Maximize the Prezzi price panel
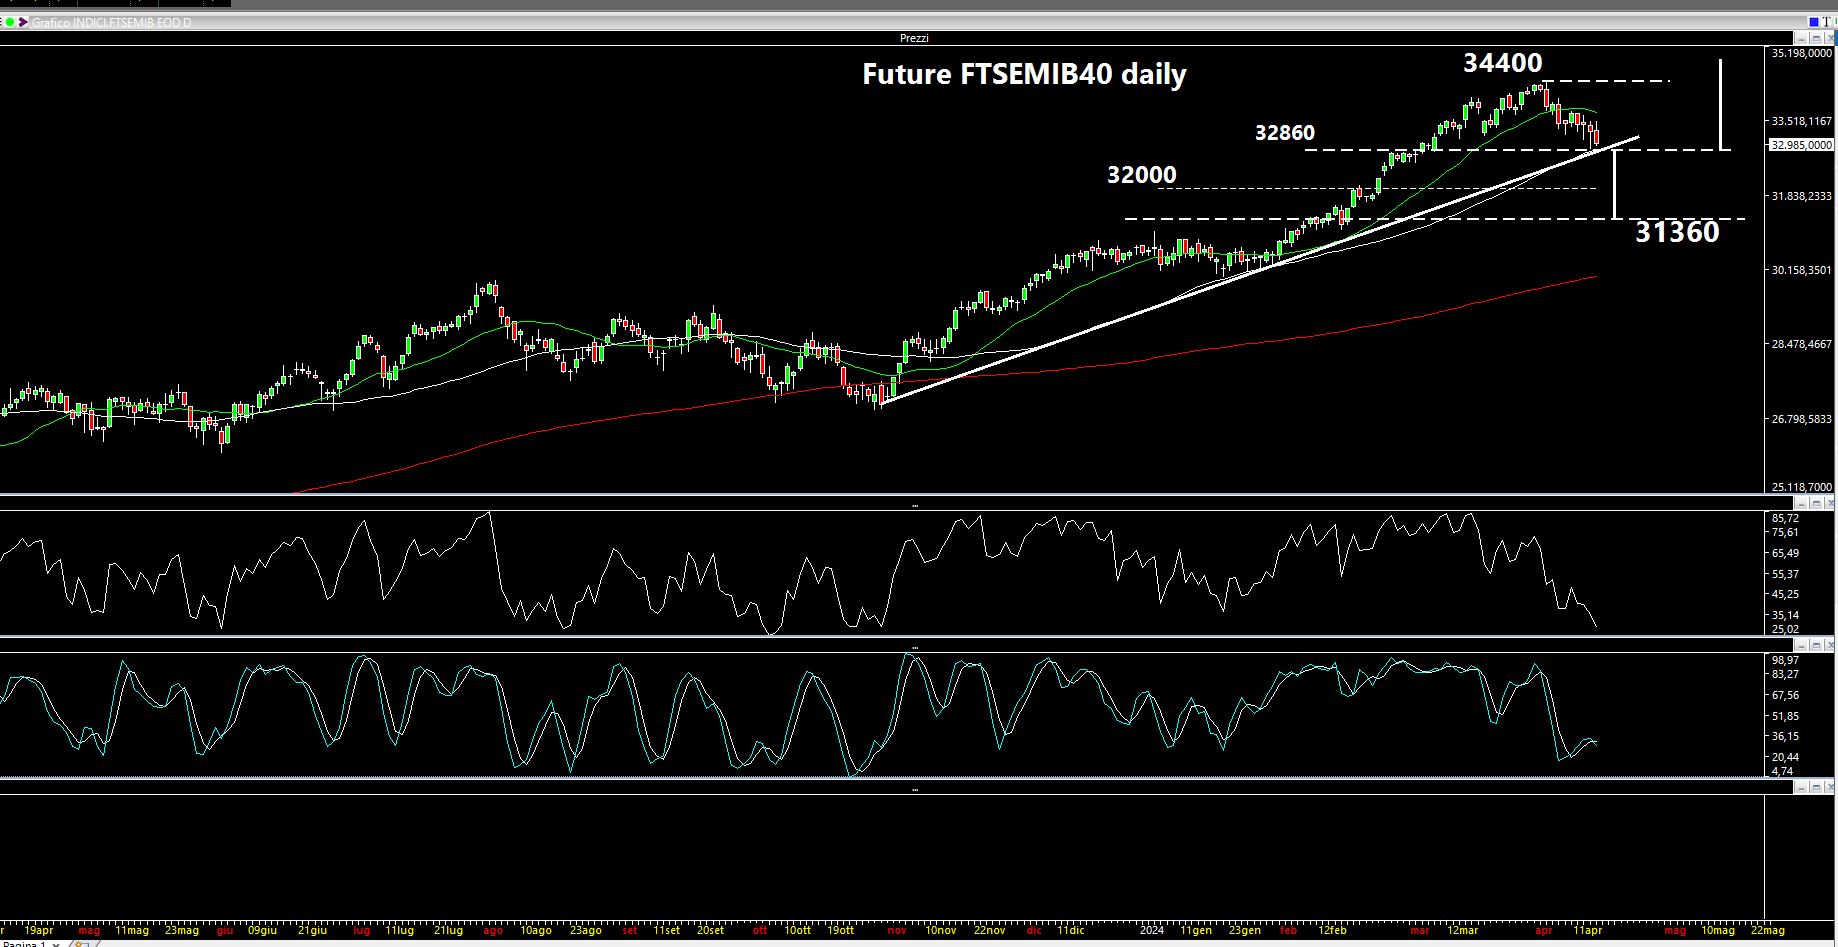1838x947 pixels. click(x=1816, y=38)
